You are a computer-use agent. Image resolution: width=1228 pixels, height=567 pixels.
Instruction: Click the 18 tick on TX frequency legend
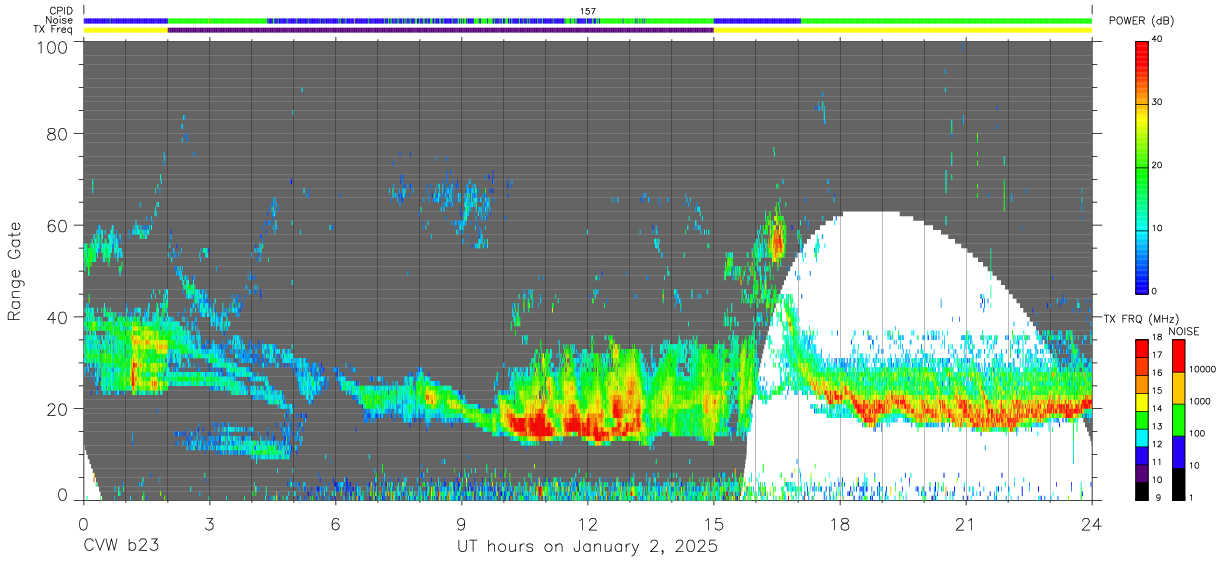[x=1157, y=339]
